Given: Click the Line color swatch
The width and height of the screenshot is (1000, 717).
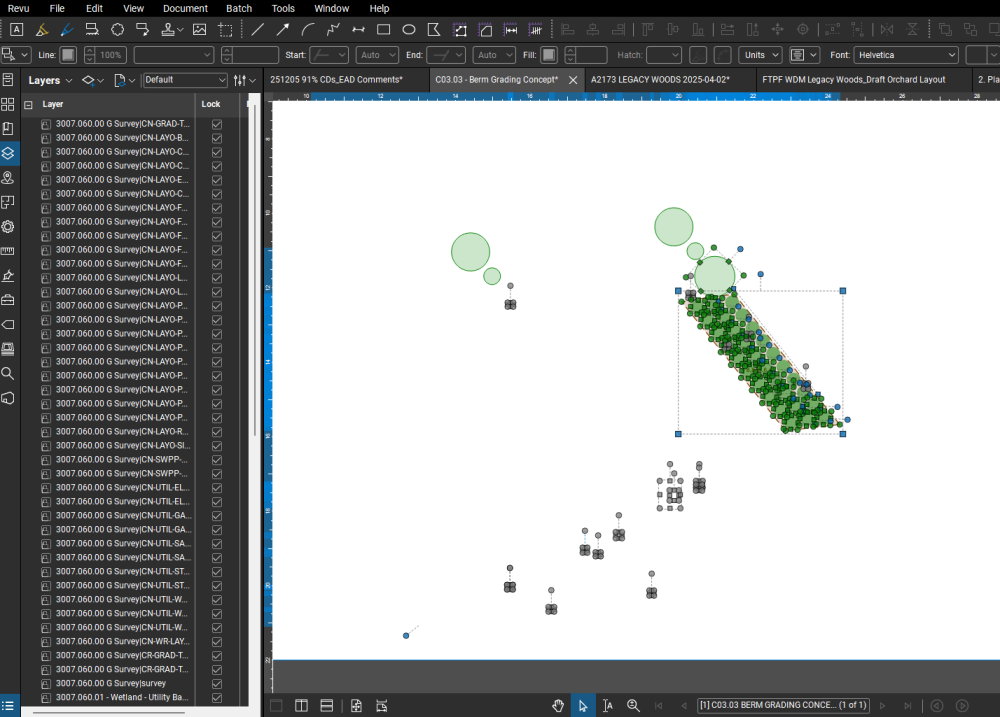Looking at the screenshot, I should point(68,55).
